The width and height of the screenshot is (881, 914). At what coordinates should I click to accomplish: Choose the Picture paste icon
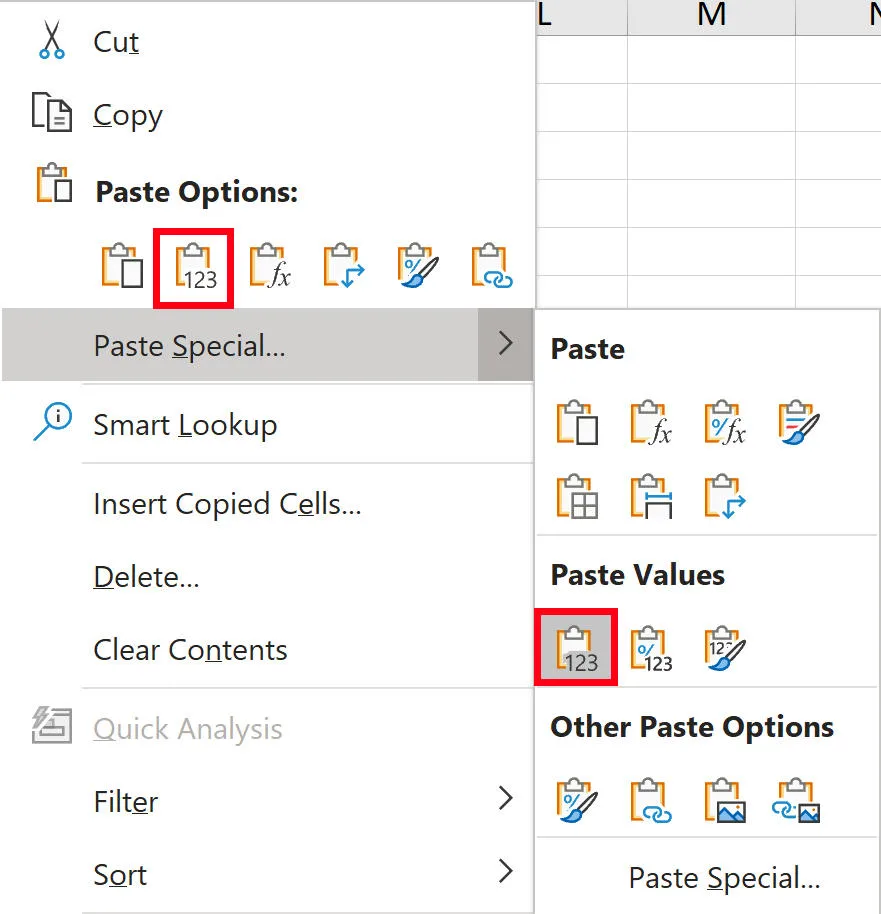point(725,800)
